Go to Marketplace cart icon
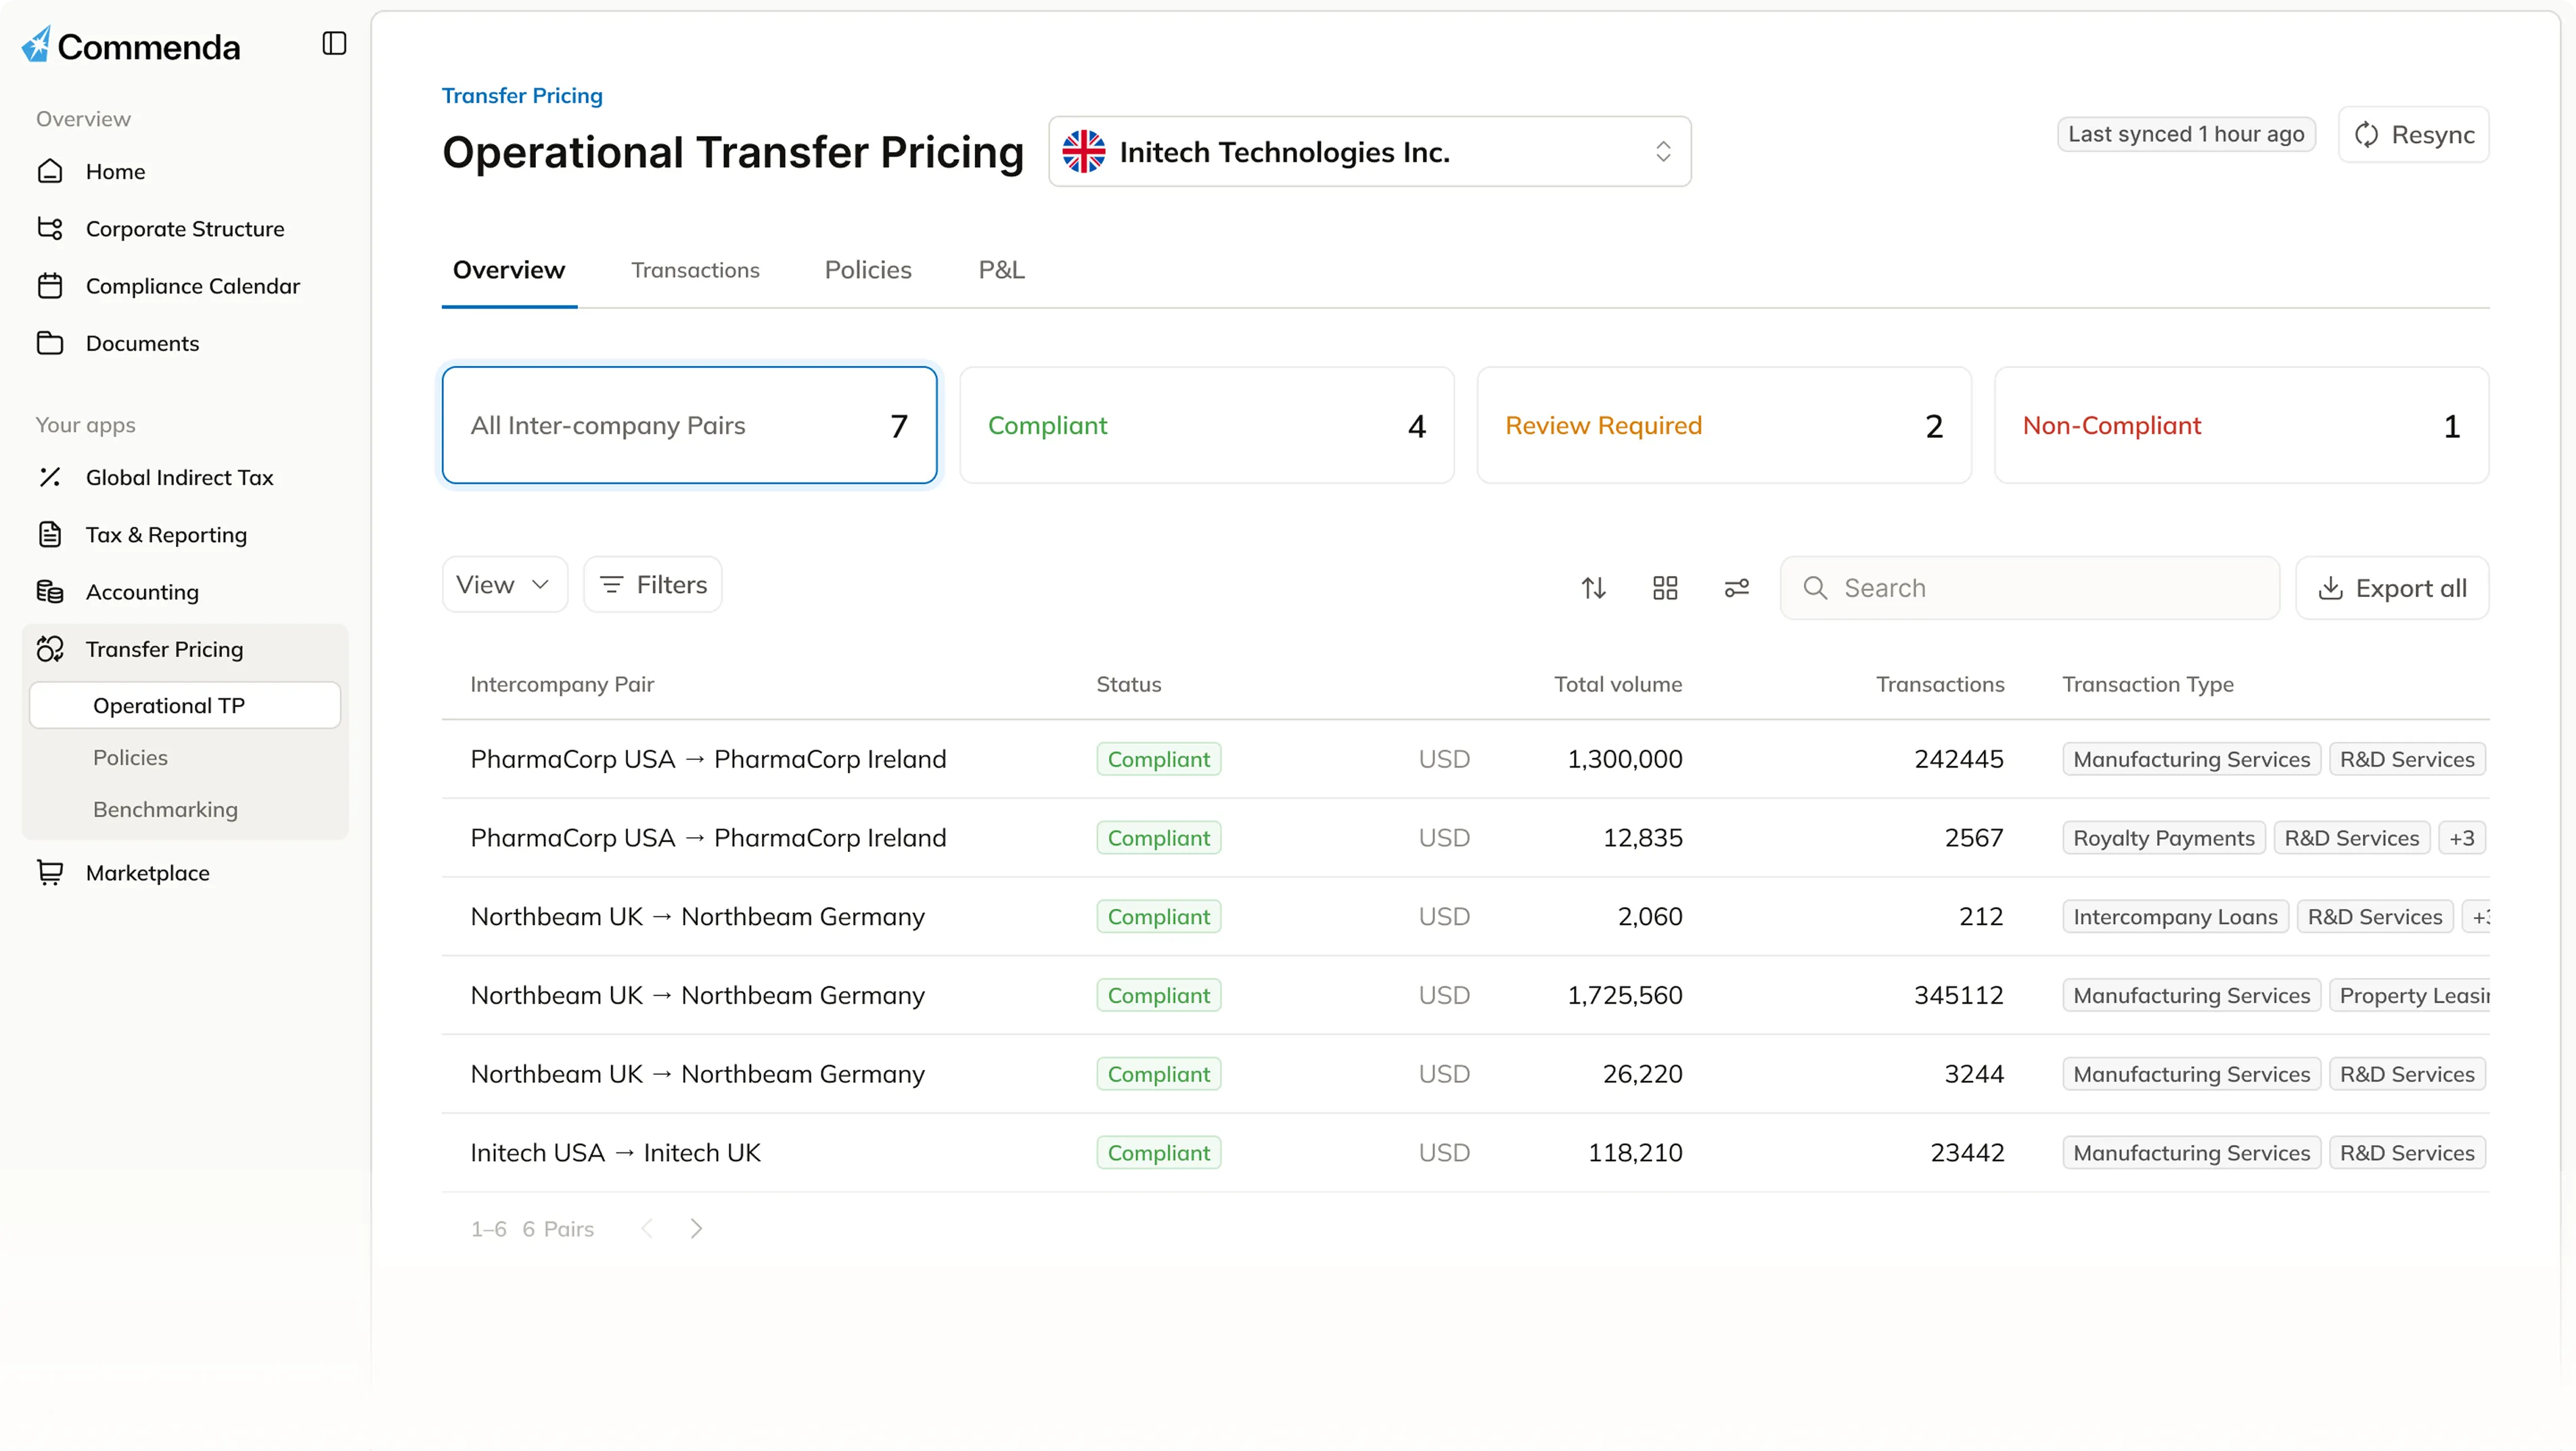2576x1451 pixels. [x=50, y=872]
